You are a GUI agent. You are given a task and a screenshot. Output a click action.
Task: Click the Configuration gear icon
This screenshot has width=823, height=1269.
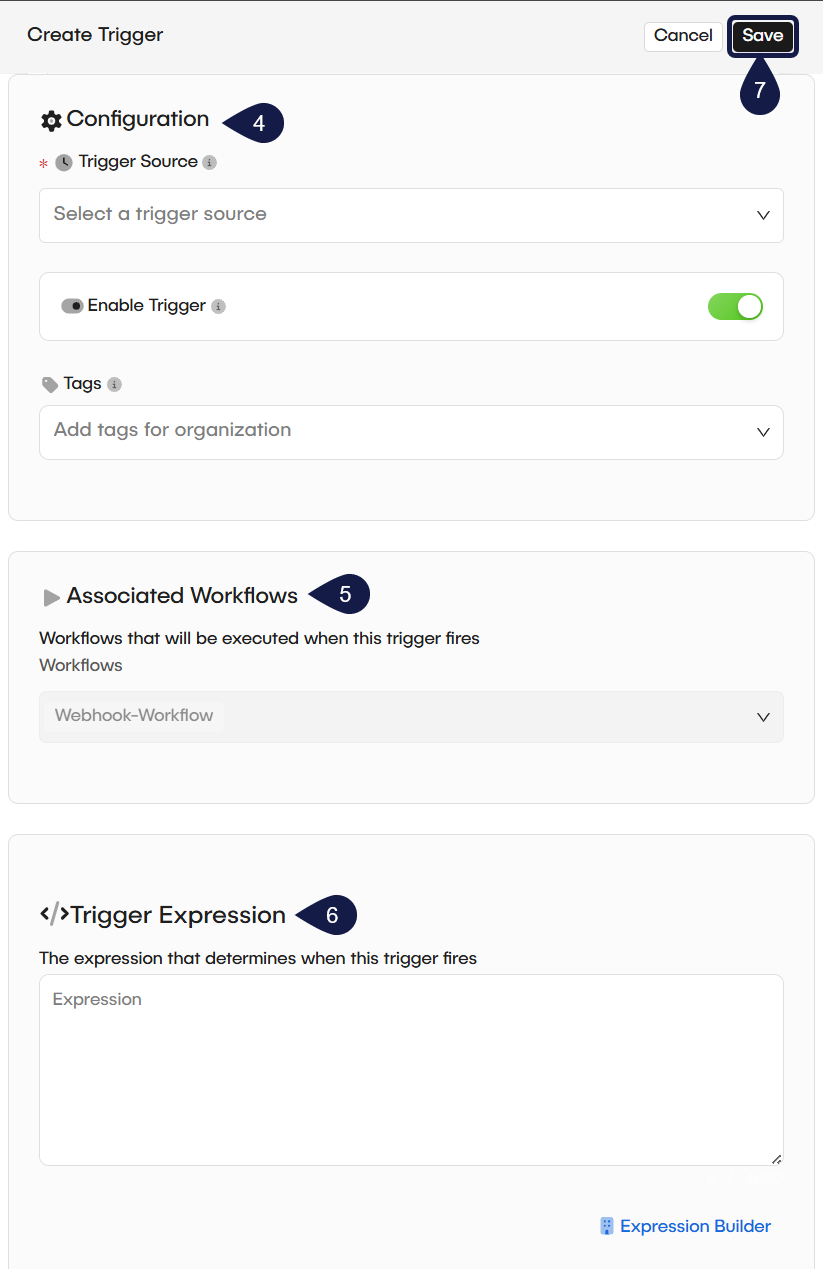pyautogui.click(x=51, y=120)
